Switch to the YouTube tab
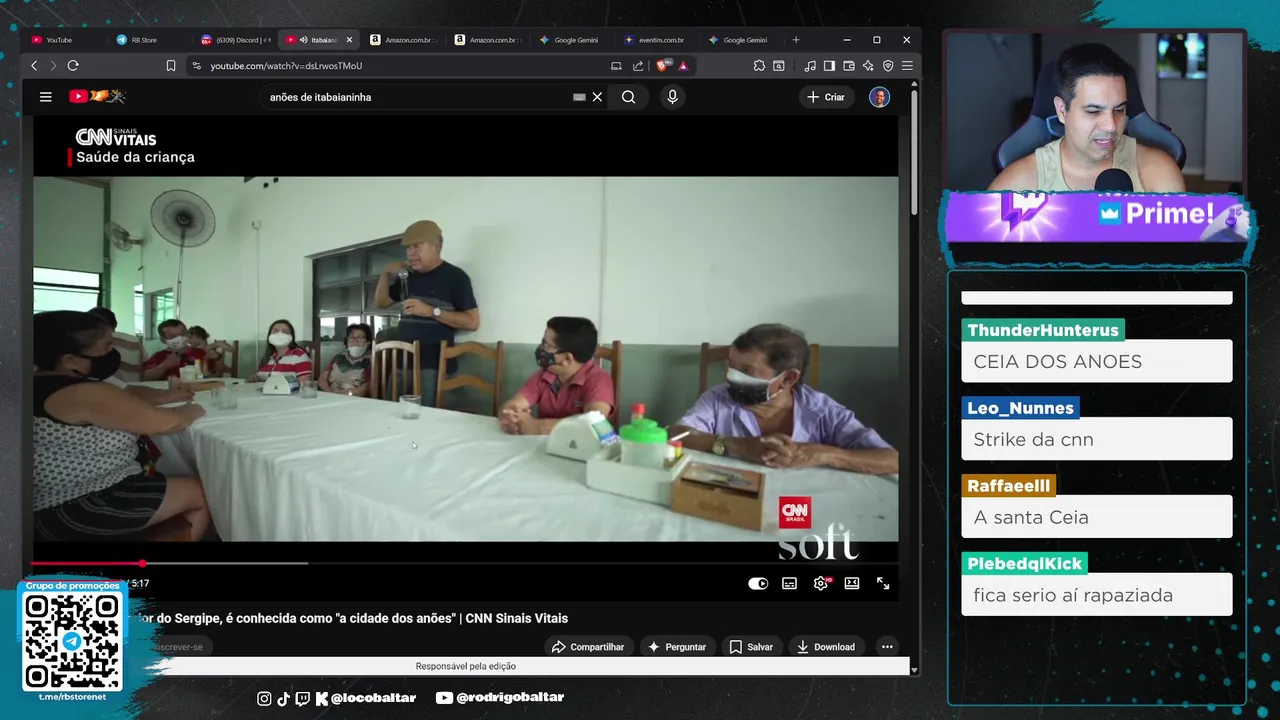Viewport: 1280px width, 720px height. (60, 40)
